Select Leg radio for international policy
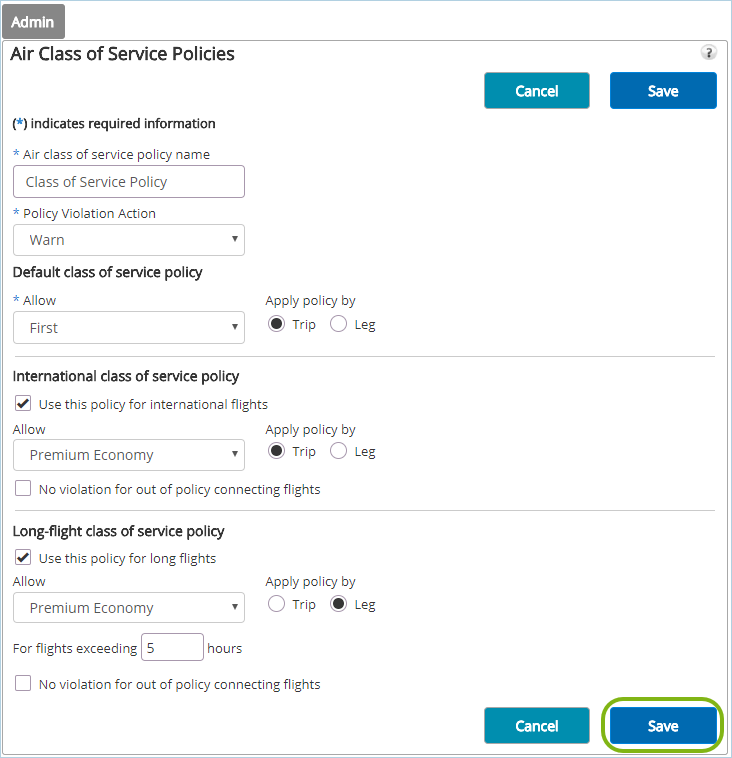Viewport: 732px width, 758px height. pyautogui.click(x=338, y=451)
